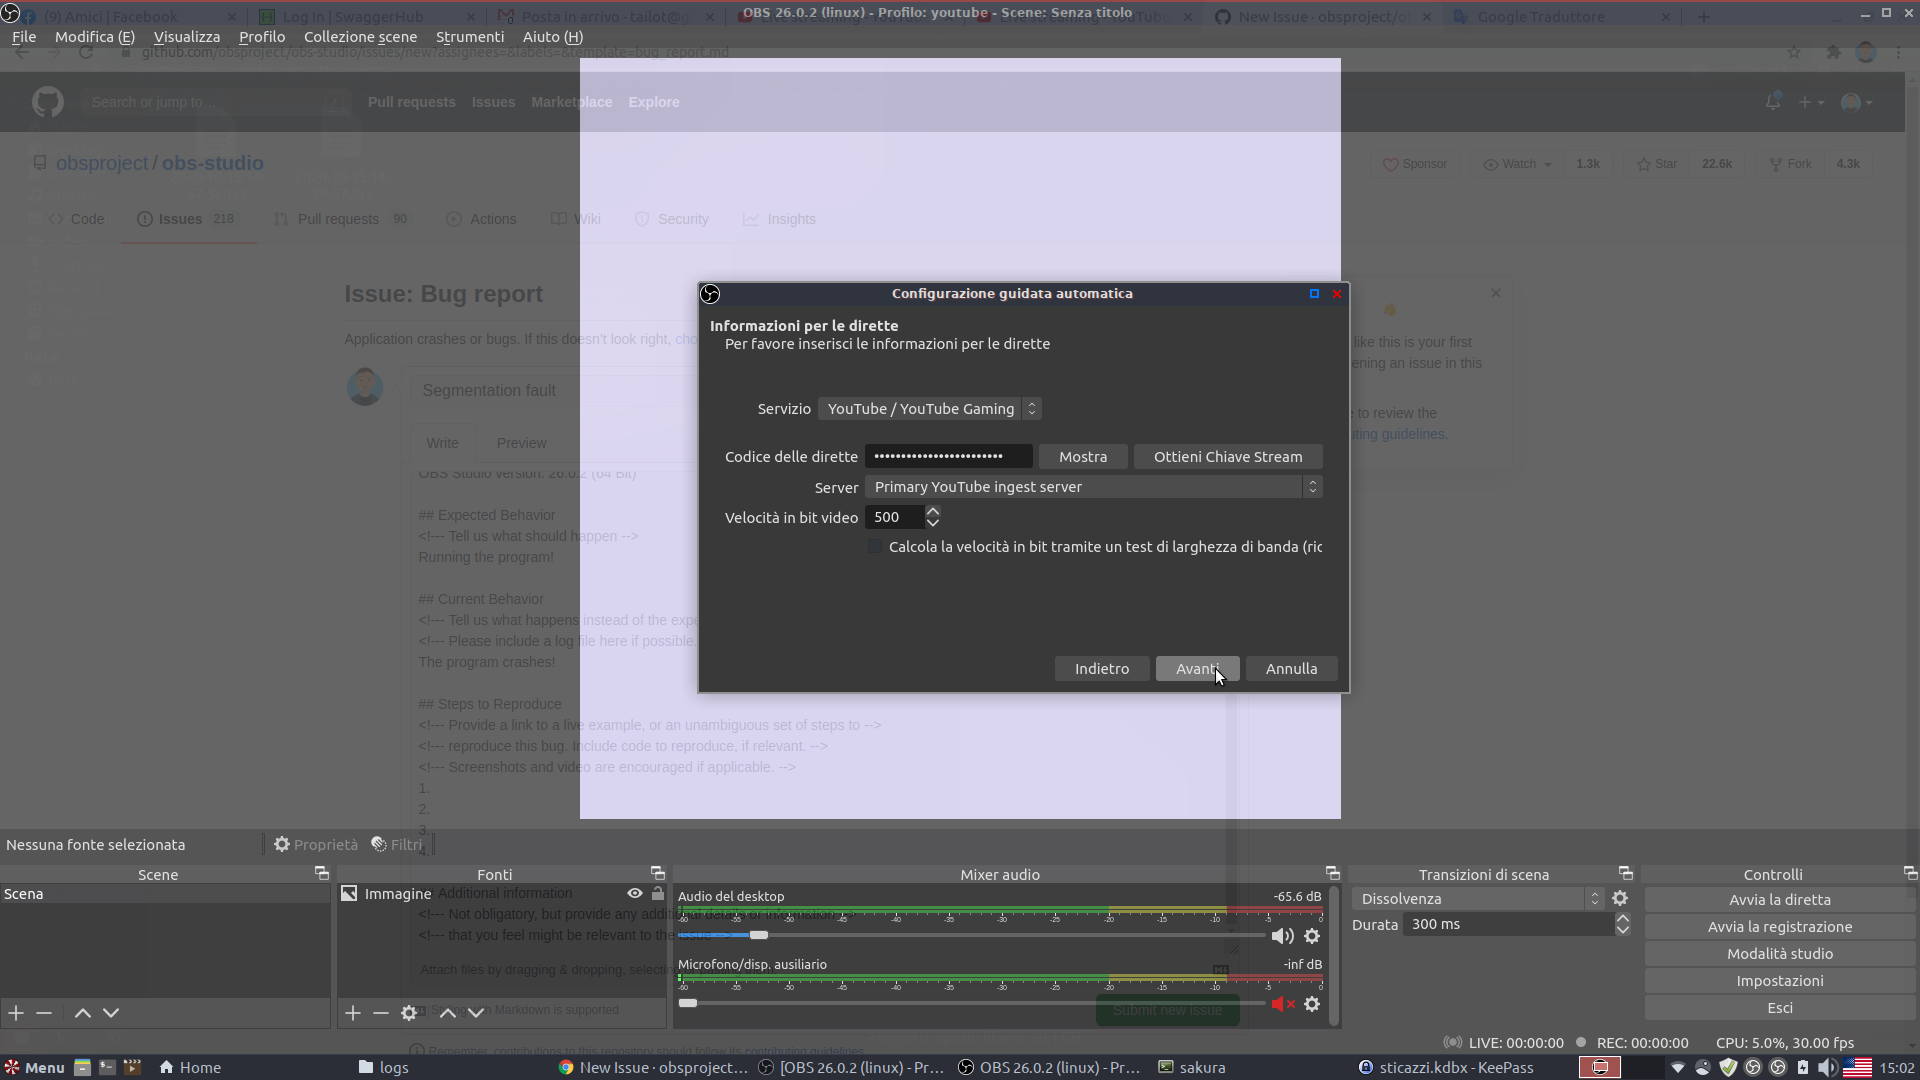Open the Strumenti menu
This screenshot has width=1920, height=1080.
click(x=470, y=37)
